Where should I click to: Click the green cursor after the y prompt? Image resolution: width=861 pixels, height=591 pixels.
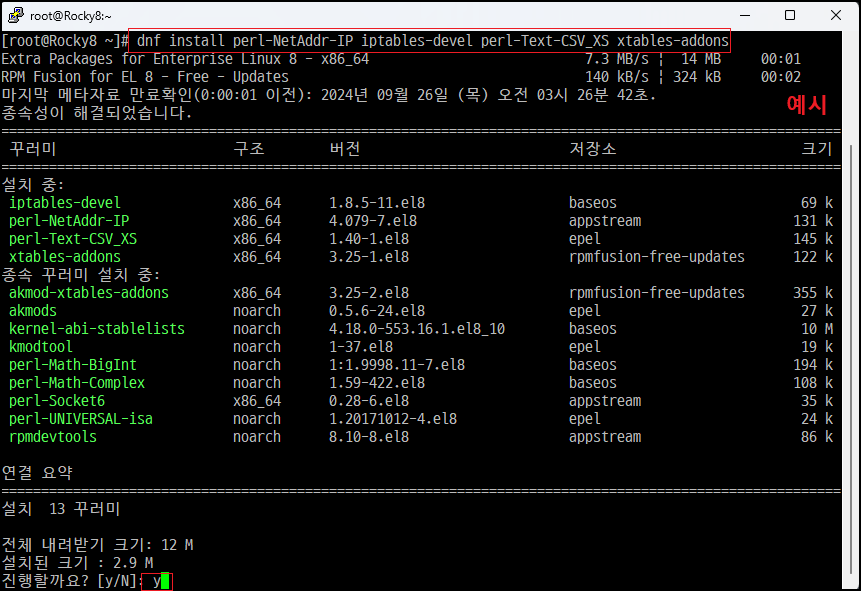pos(165,581)
